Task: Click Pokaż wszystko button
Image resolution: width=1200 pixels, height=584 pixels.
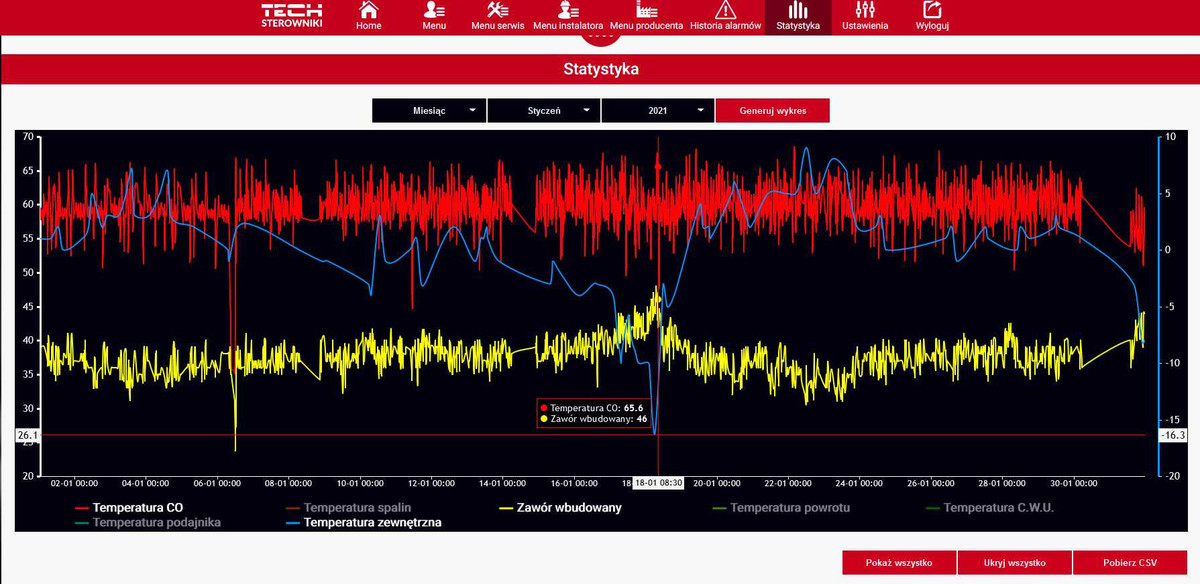Action: 899,563
